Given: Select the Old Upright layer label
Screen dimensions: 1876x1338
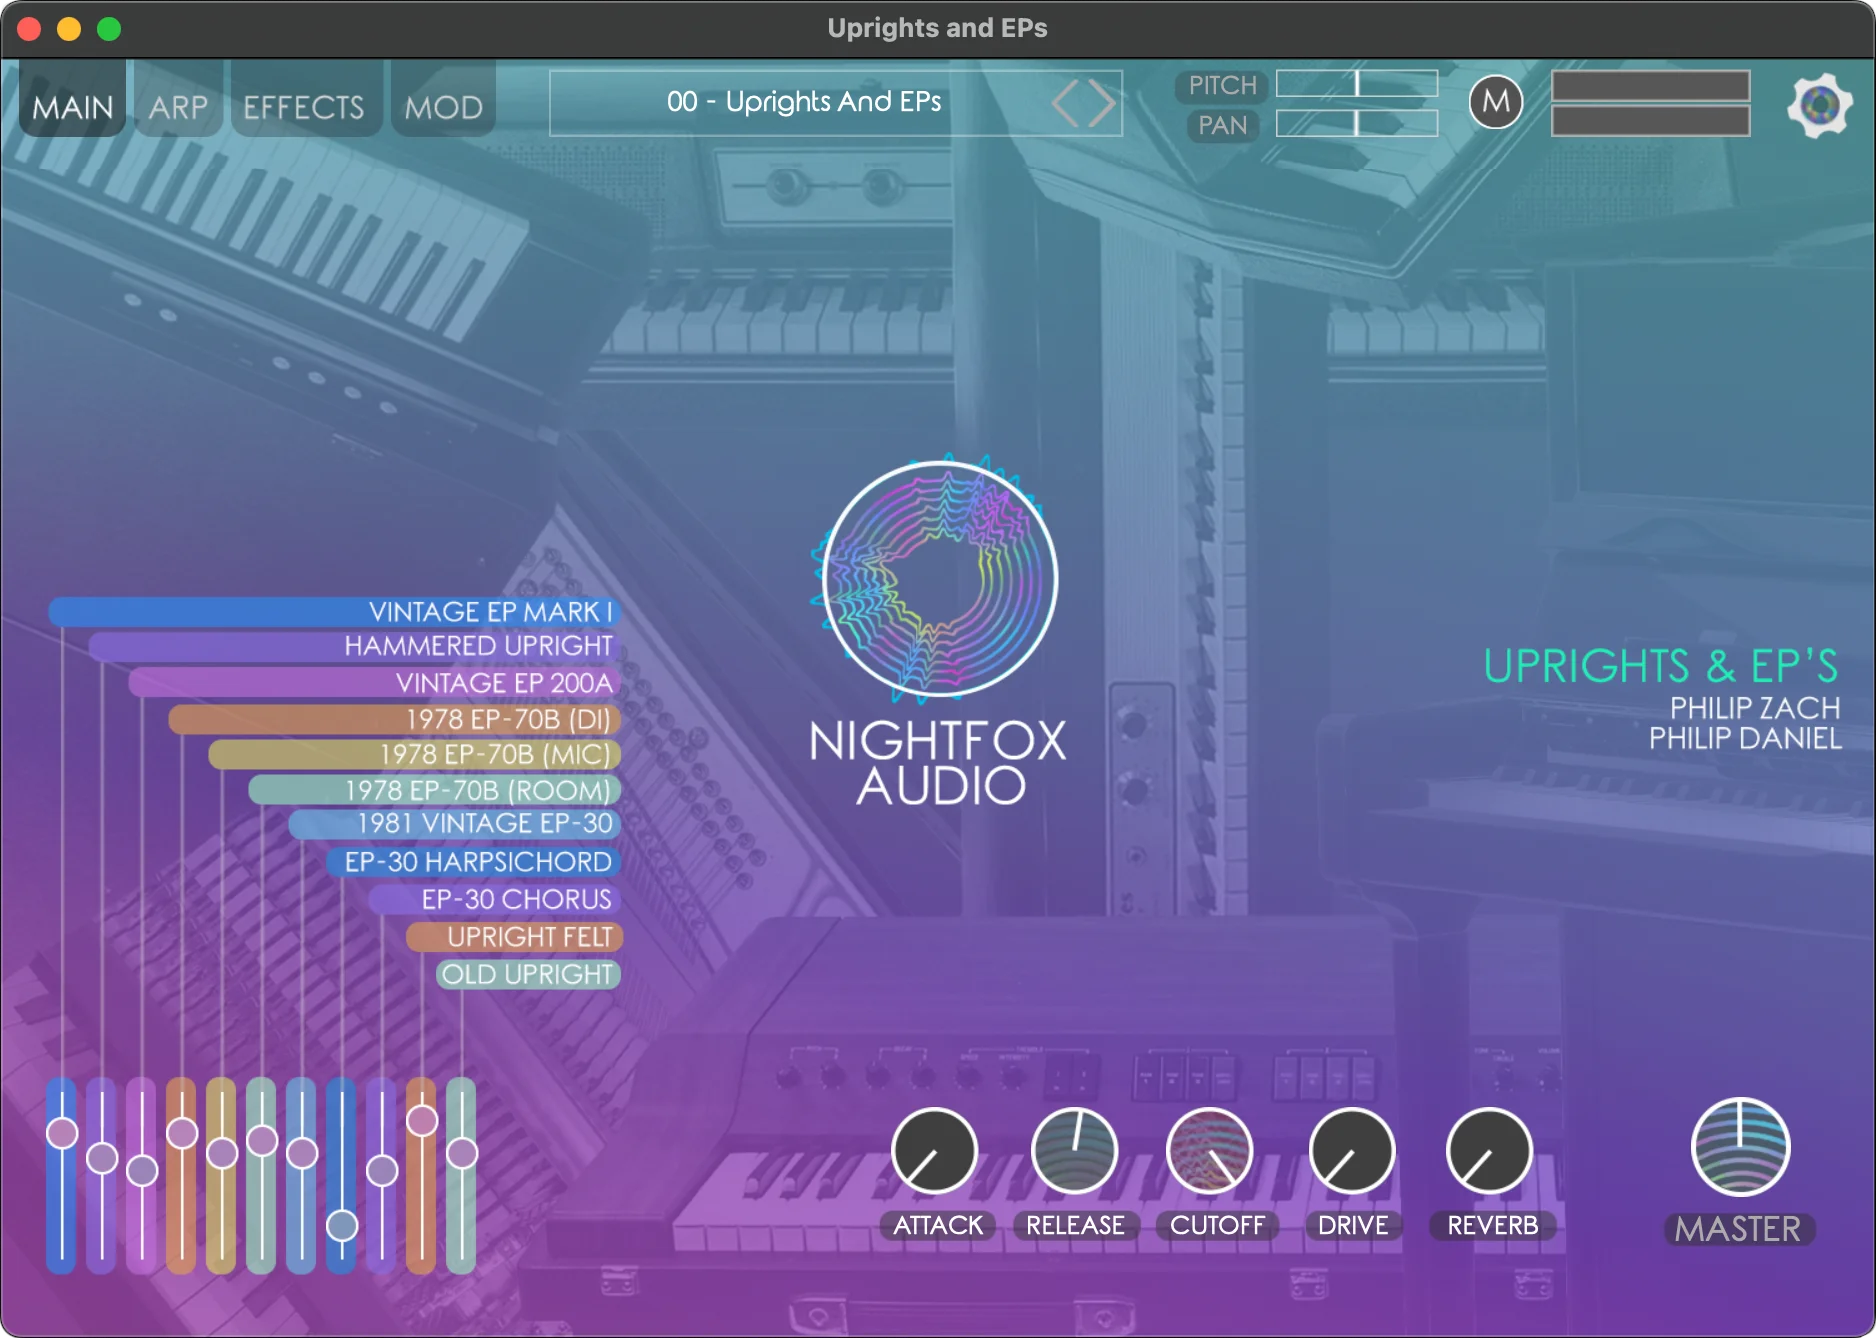Looking at the screenshot, I should click(x=527, y=974).
